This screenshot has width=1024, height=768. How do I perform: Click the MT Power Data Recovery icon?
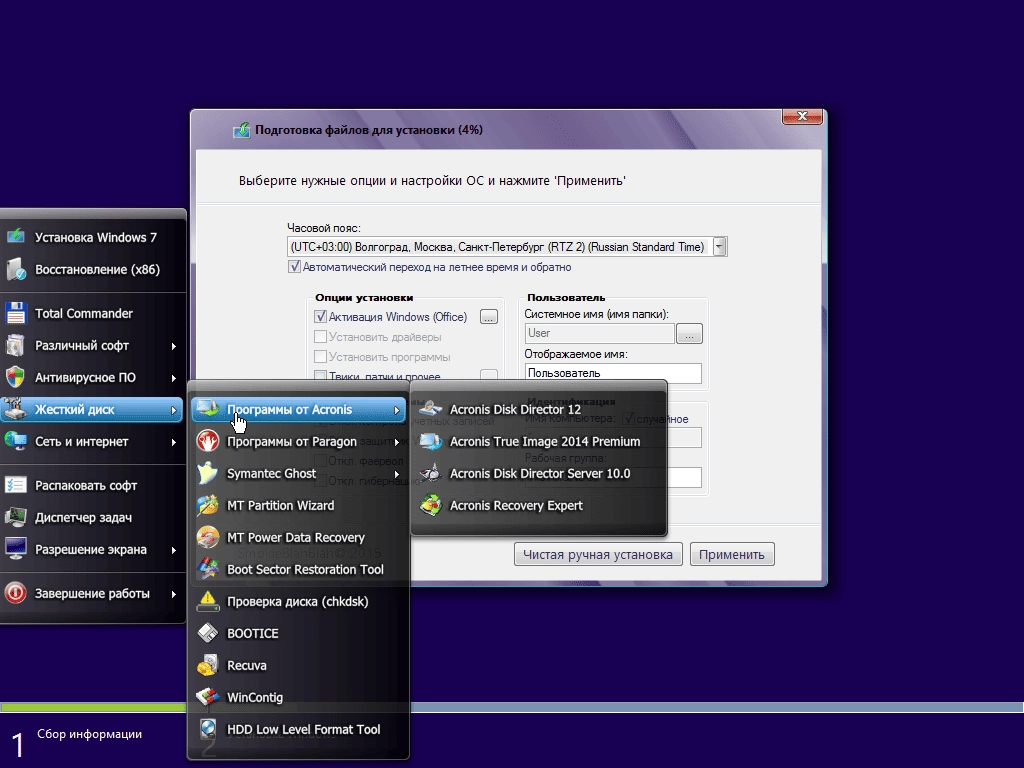pos(208,537)
